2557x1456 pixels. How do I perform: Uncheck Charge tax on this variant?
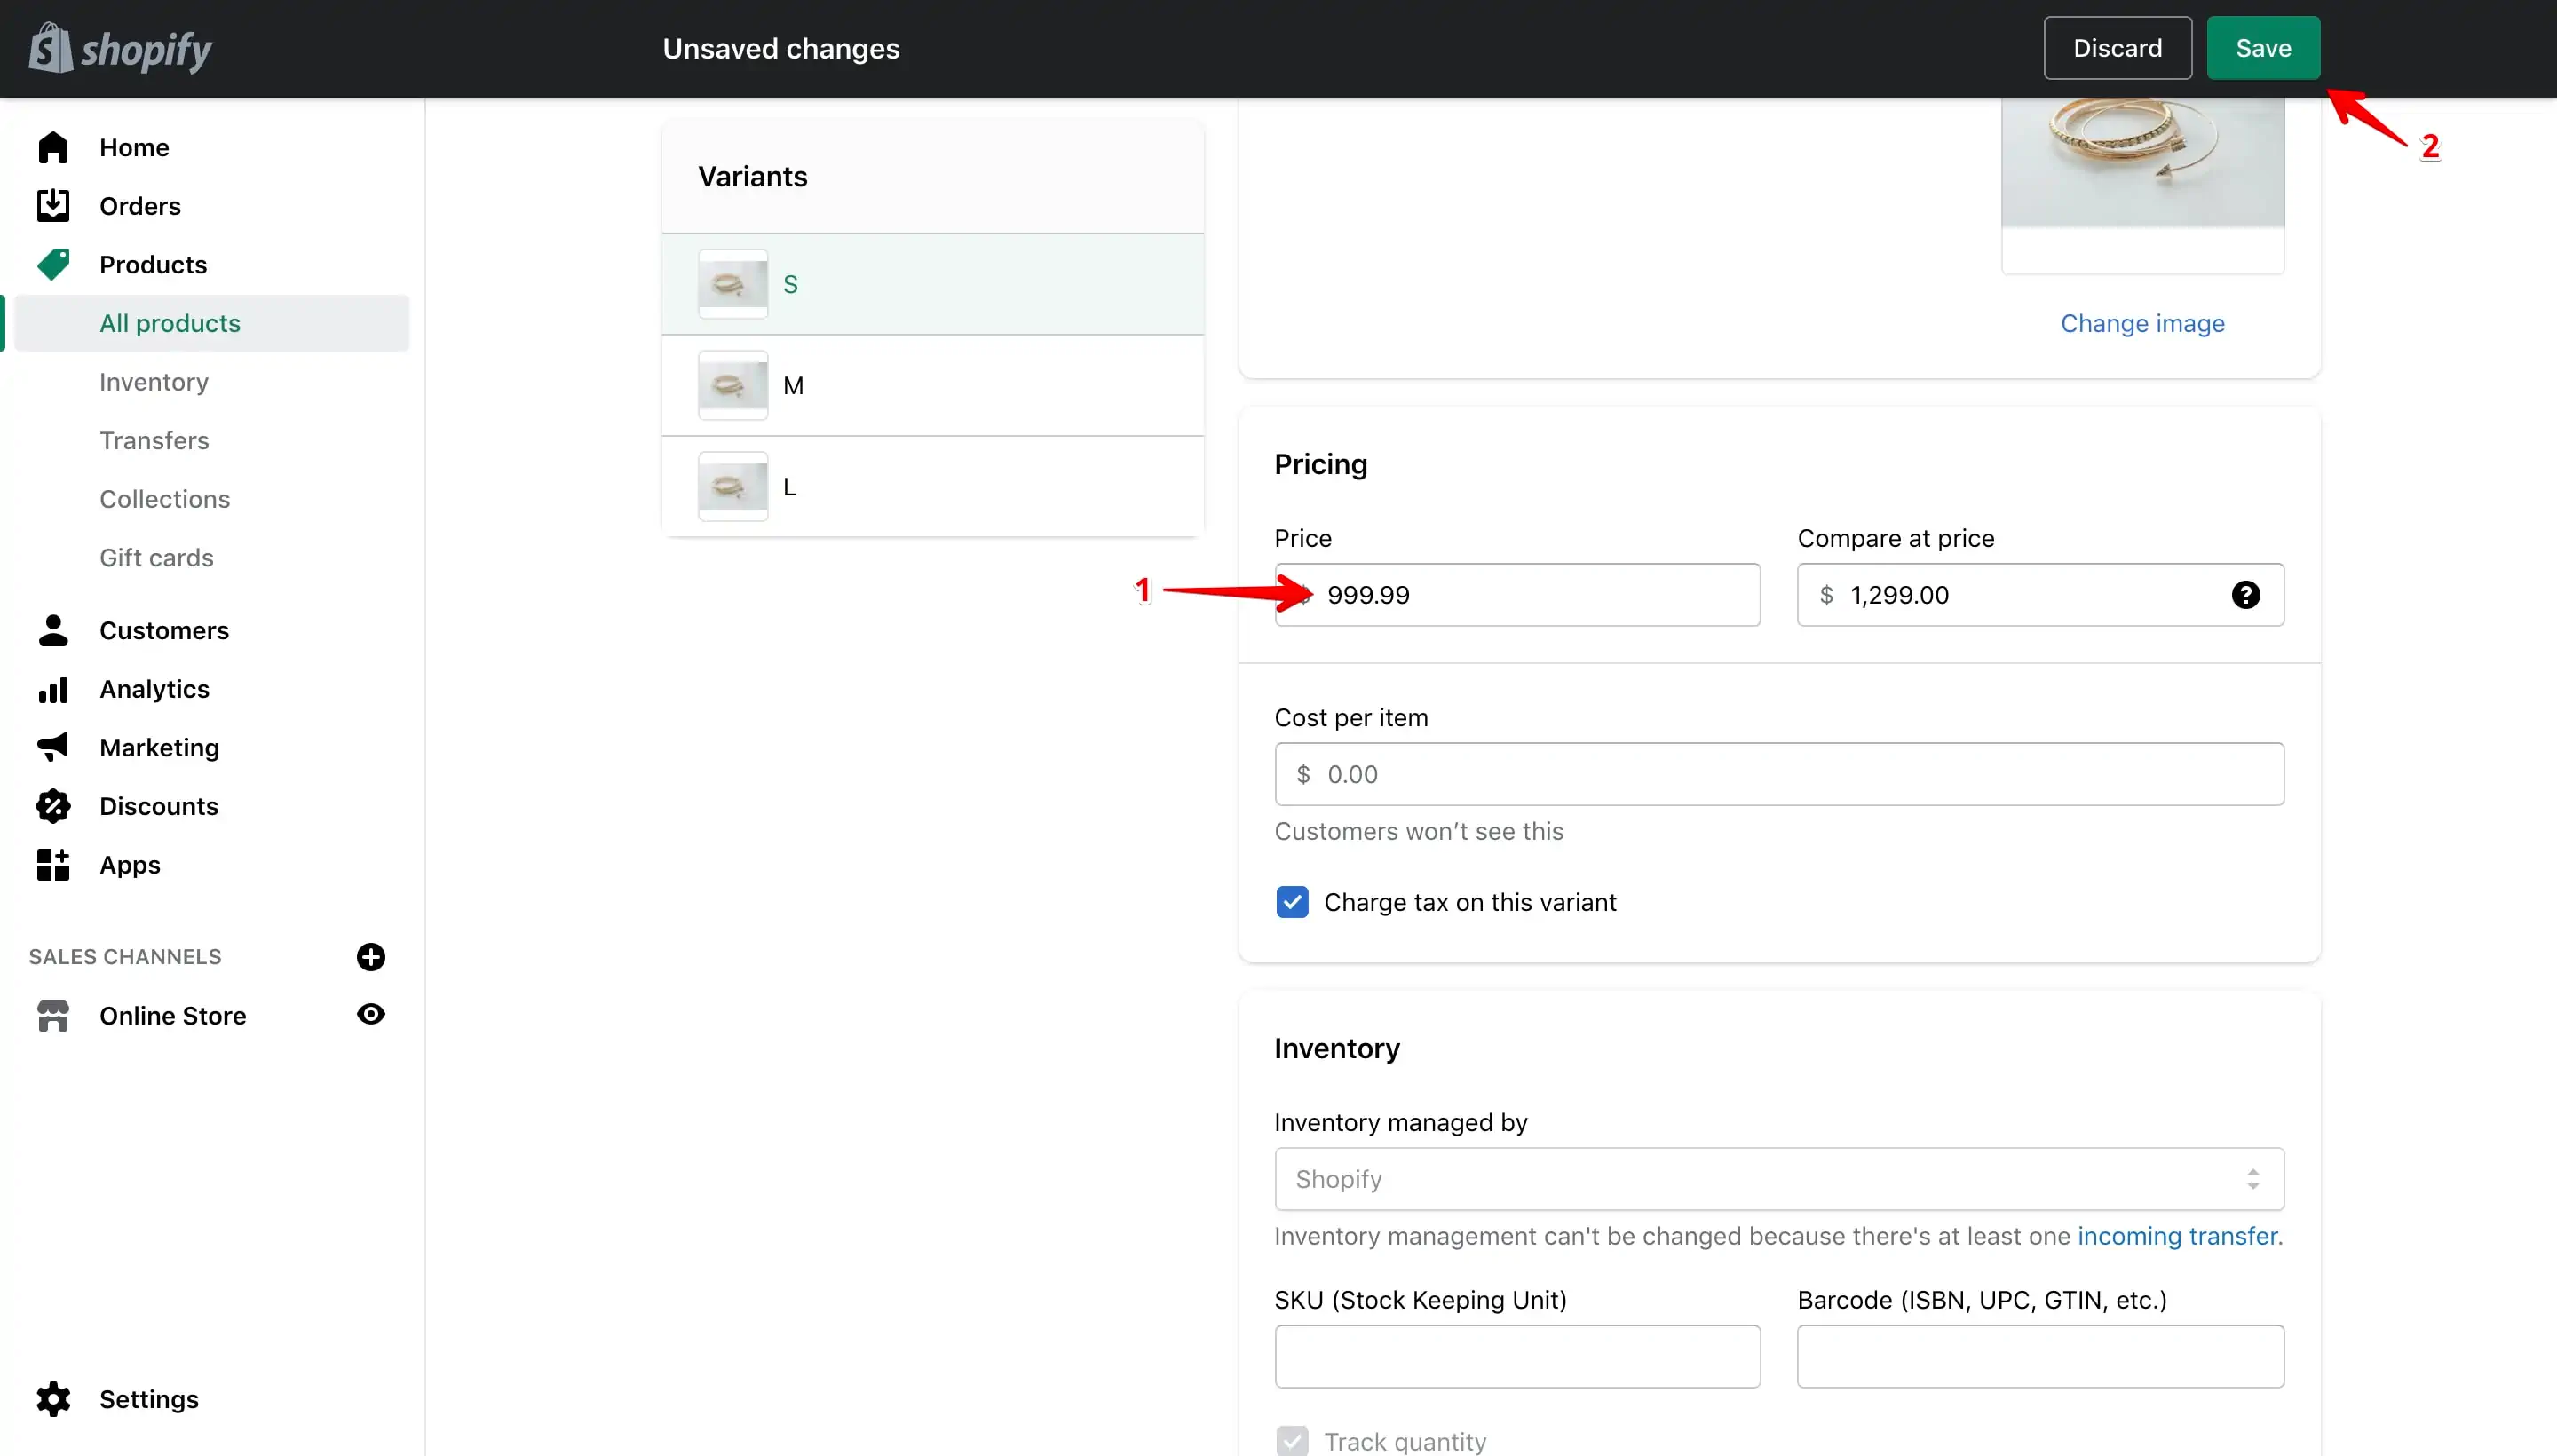pos(1292,902)
